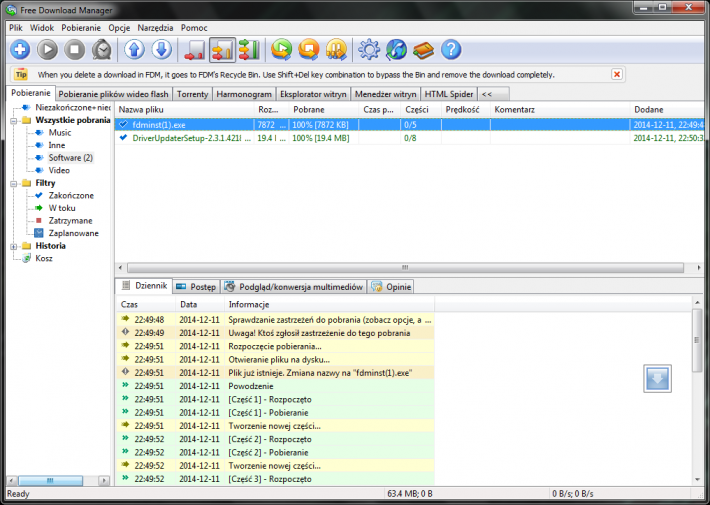The image size is (710, 505).
Task: Click orange stop-all downloads icon
Action: coord(309,49)
